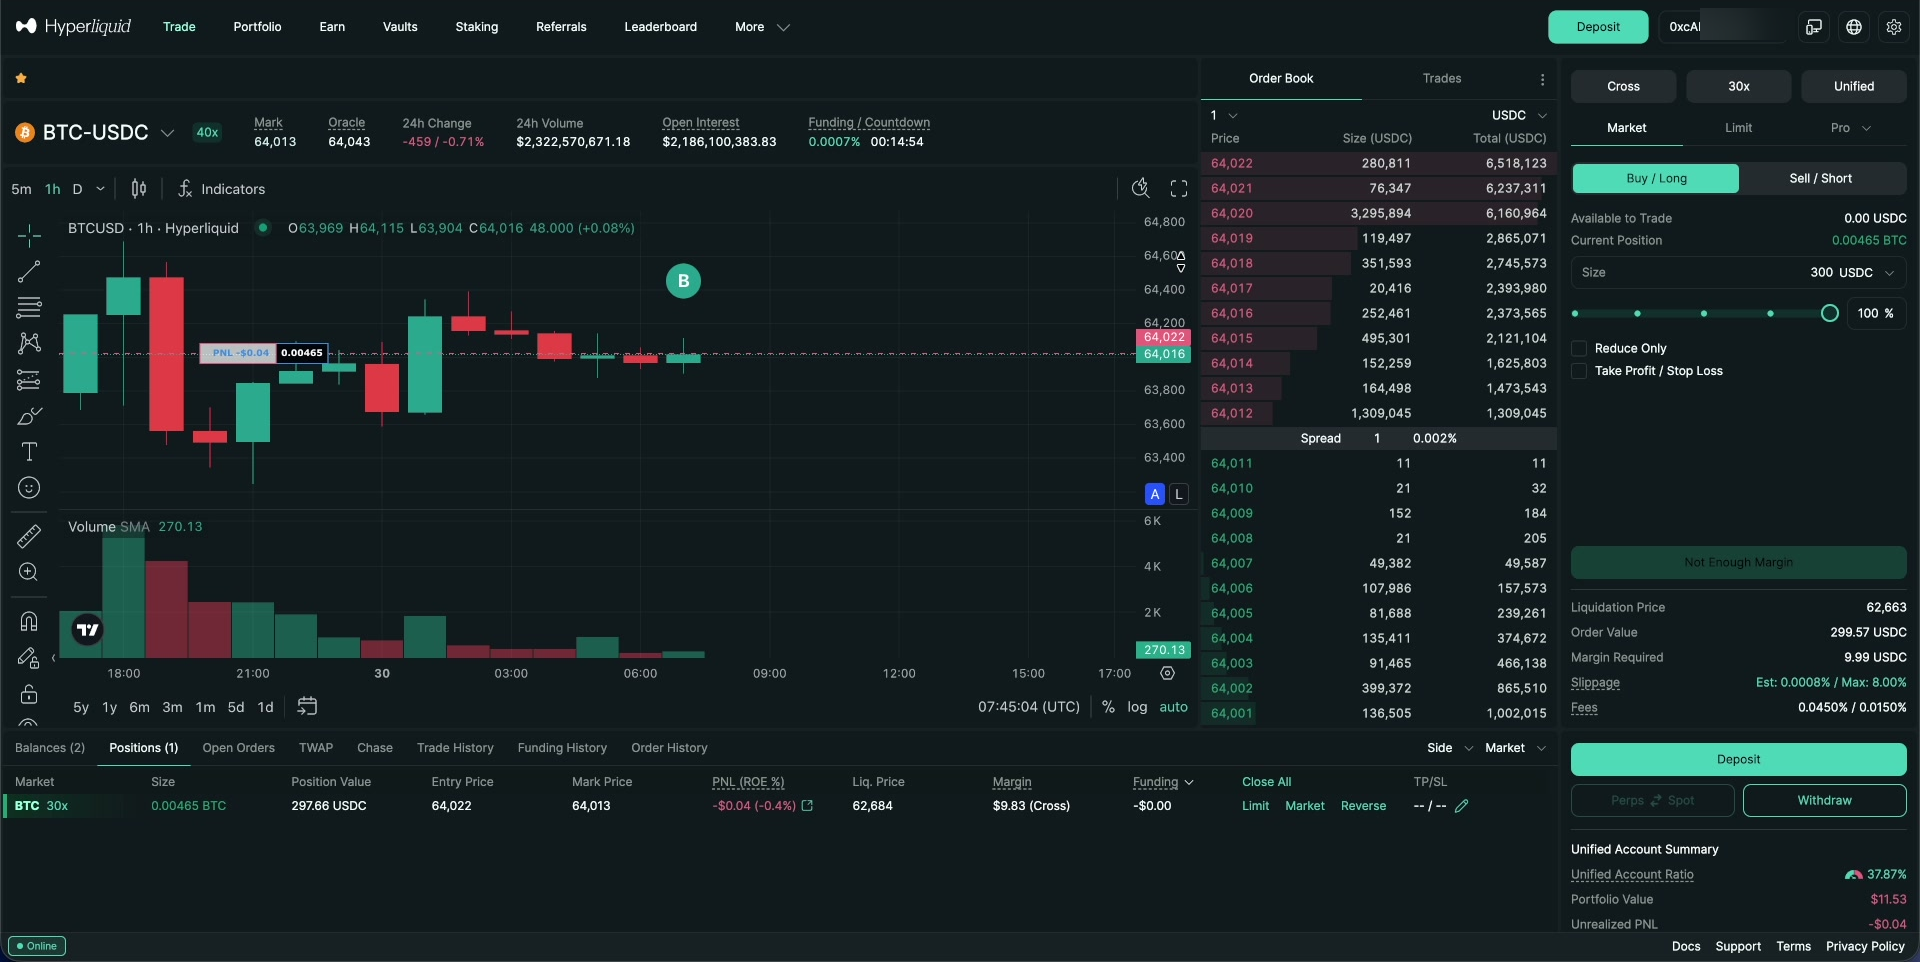
Task: Select the text annotation tool
Action: pyautogui.click(x=29, y=452)
